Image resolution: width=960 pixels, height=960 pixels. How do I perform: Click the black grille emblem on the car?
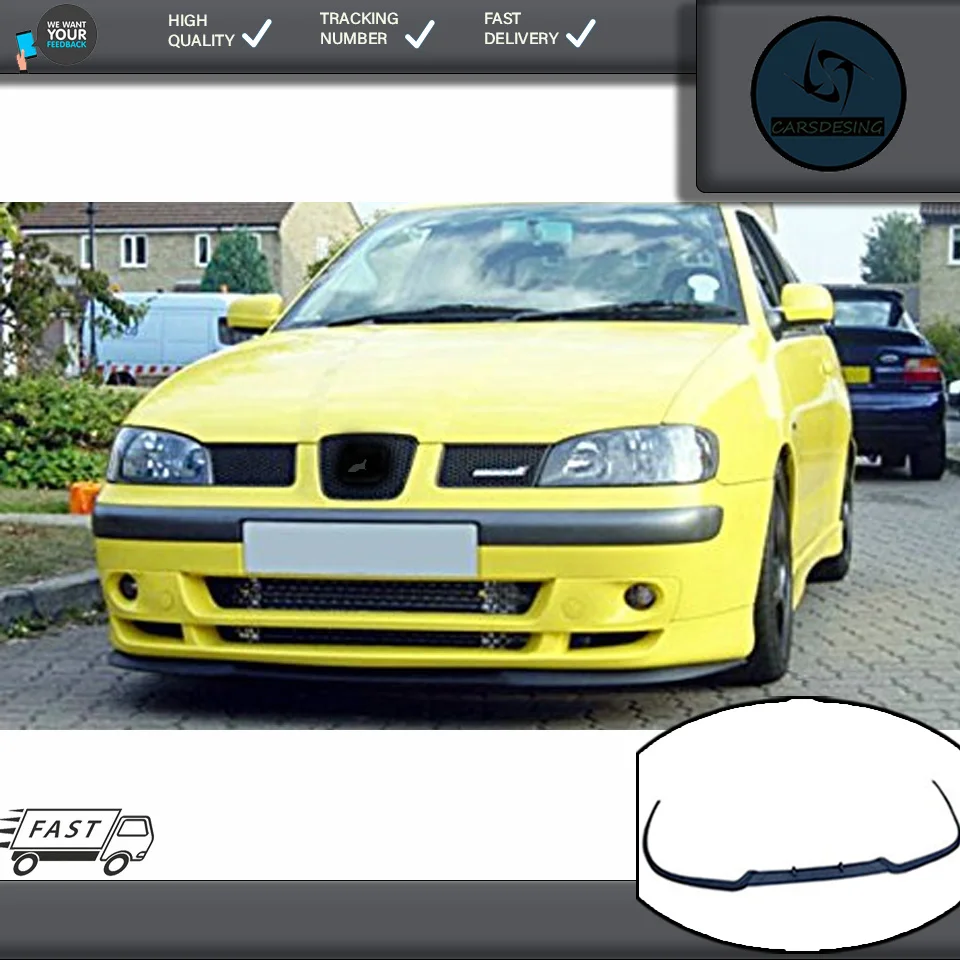point(367,467)
